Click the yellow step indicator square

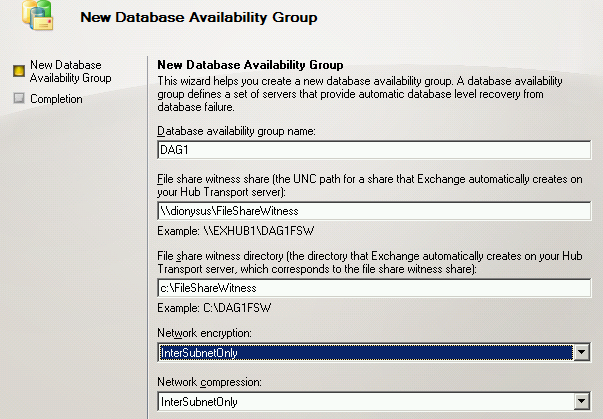17,71
